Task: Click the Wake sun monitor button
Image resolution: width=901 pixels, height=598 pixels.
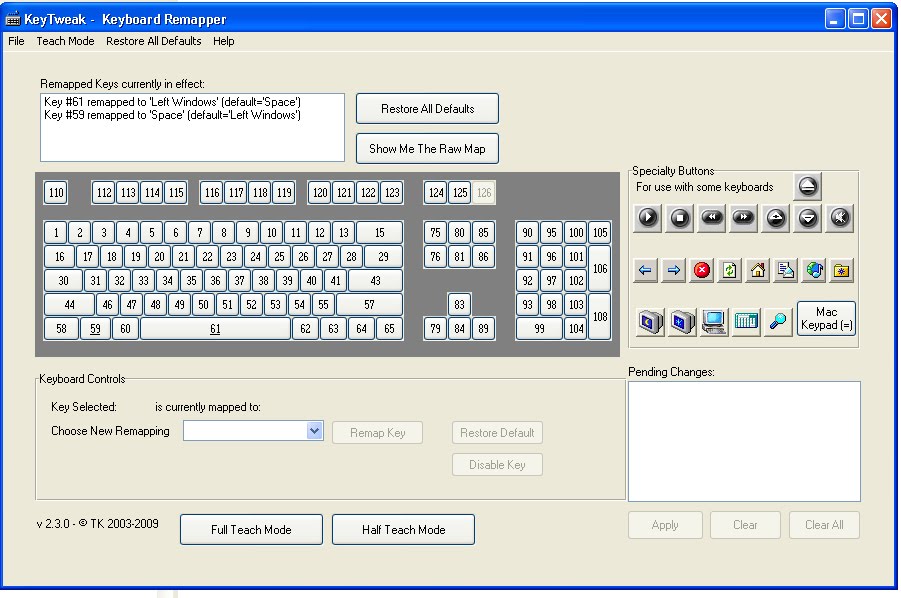Action: (682, 322)
